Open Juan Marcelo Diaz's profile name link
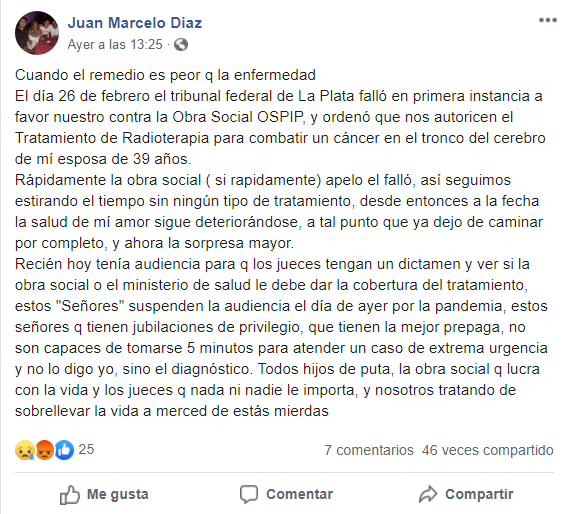 [x=135, y=23]
